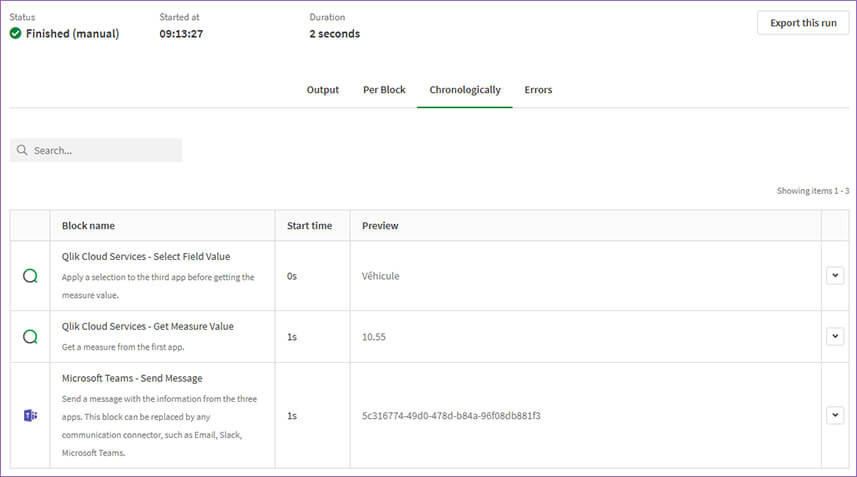The height and width of the screenshot is (477, 857).
Task: Click the Finished (manual) status text
Action: [x=72, y=33]
